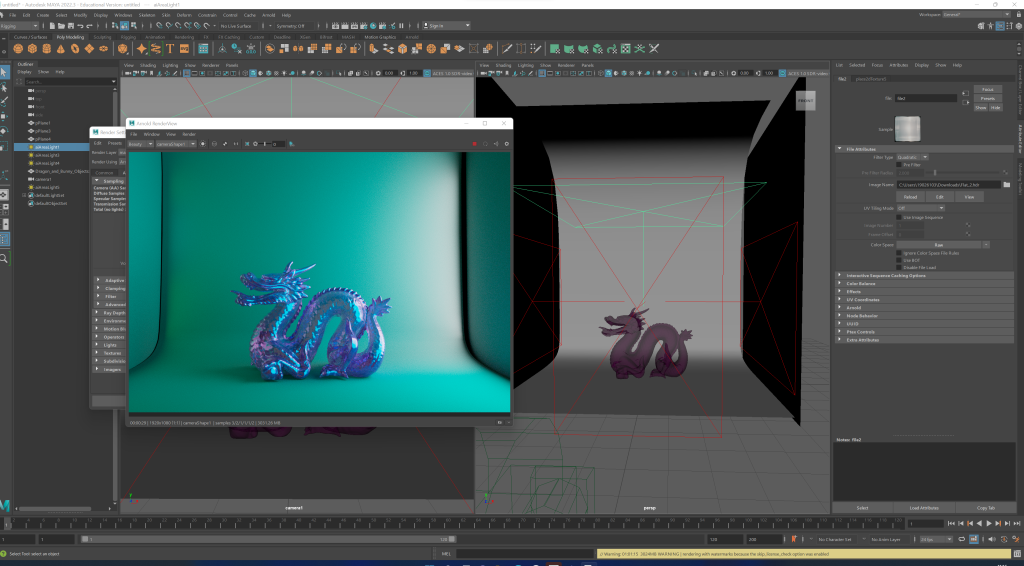Screen dimensions: 1024x566
Task: Create a polygon torus from the shelf
Action: [75, 49]
